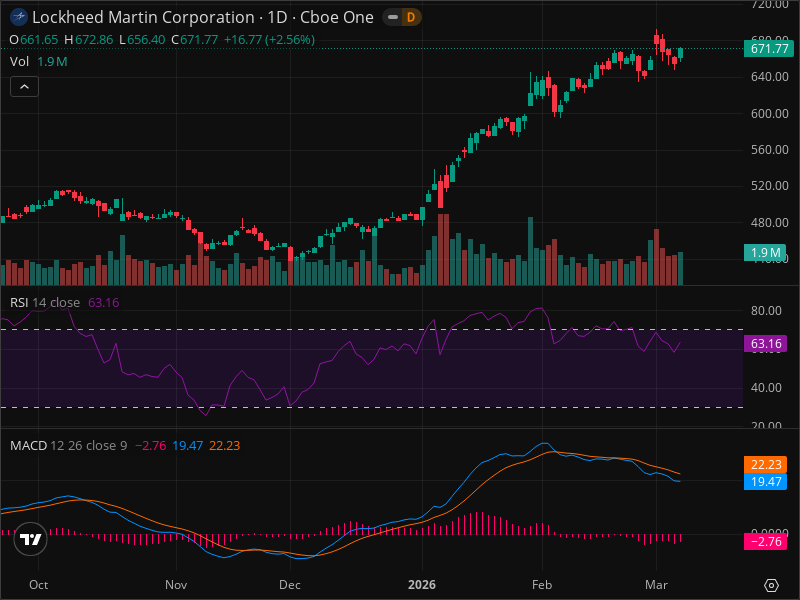Click the pink -2.76 histogram value label

coord(765,542)
